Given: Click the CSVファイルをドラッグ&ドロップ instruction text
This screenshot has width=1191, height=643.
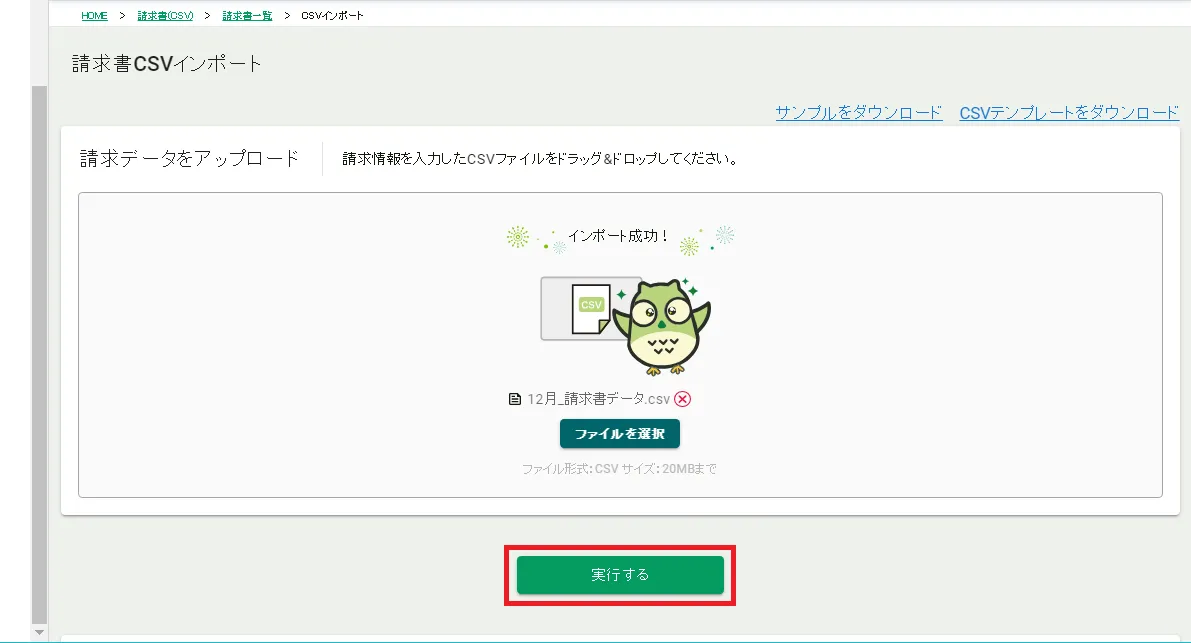Looking at the screenshot, I should pos(540,159).
